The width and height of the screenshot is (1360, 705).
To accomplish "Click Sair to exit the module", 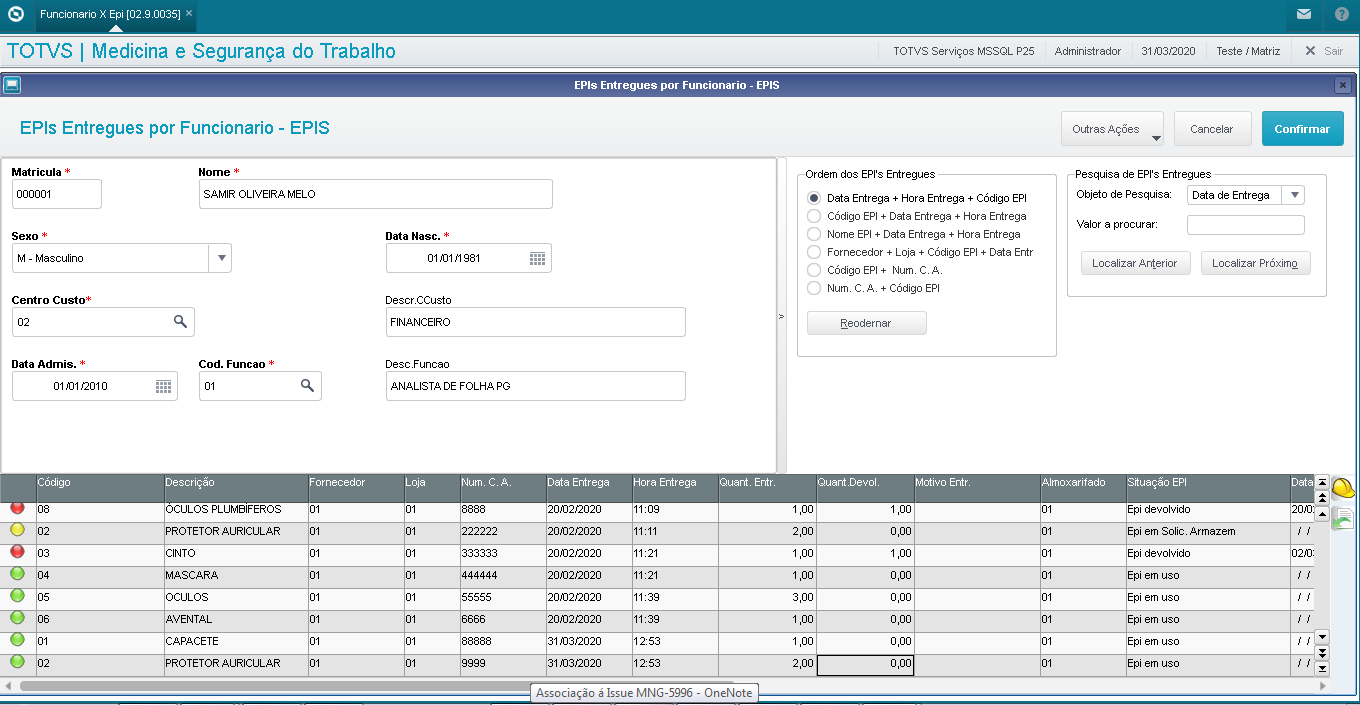I will (x=1324, y=51).
